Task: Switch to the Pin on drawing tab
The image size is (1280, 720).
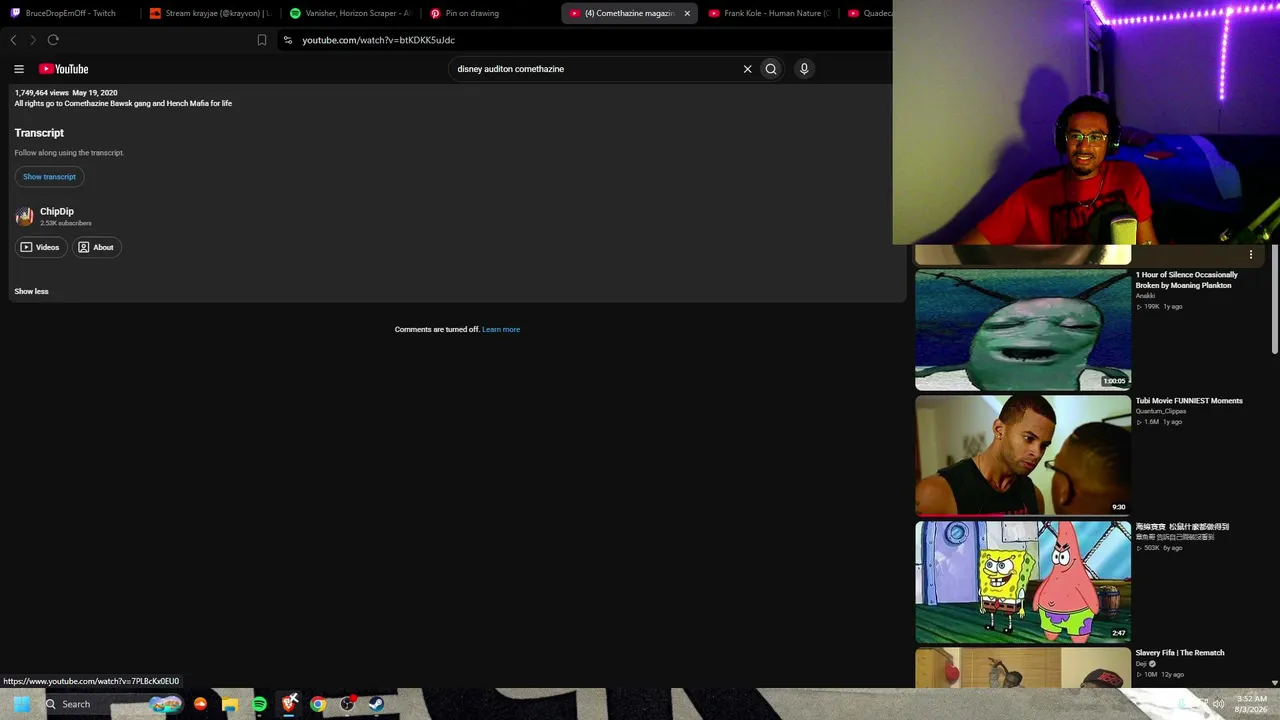Action: [x=490, y=13]
